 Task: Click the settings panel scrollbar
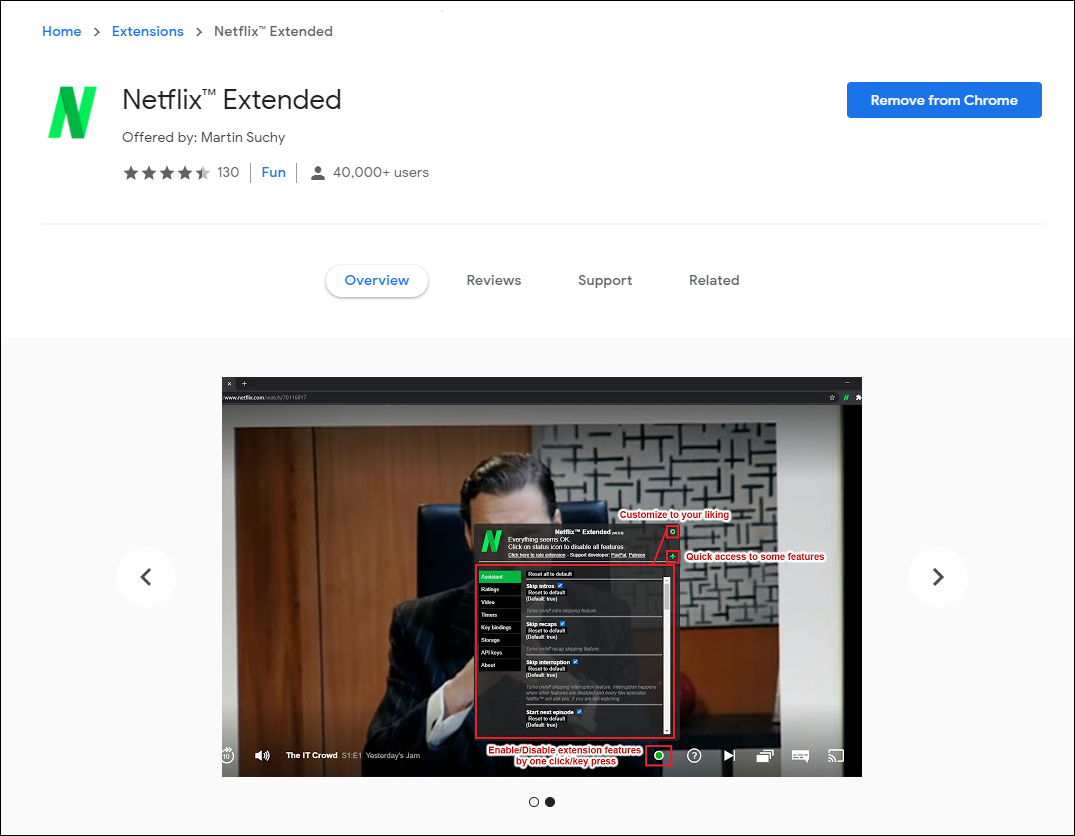(666, 655)
